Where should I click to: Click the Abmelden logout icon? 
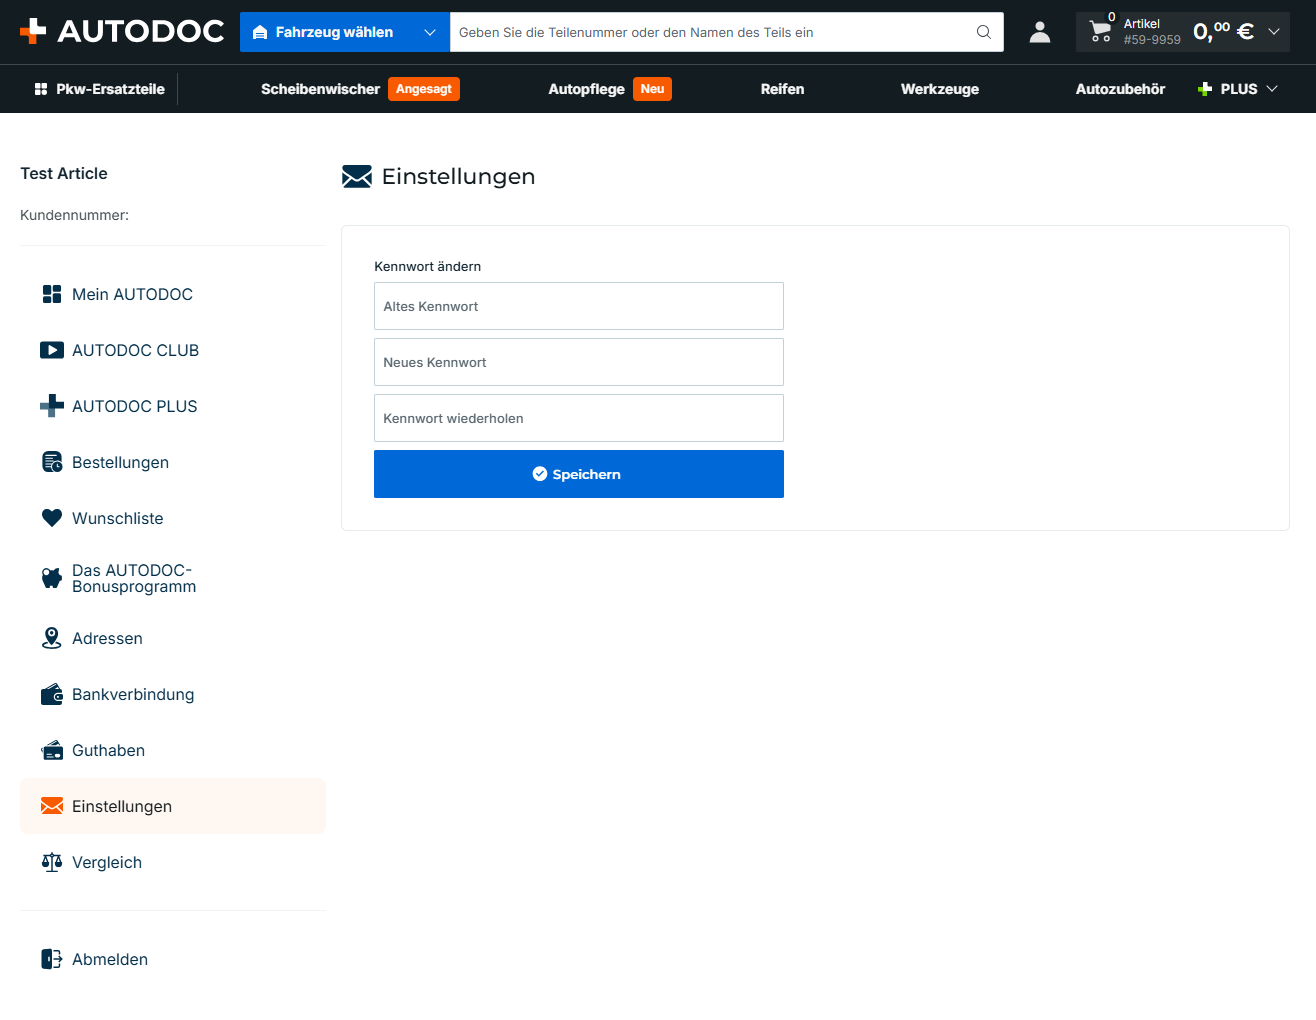52,959
